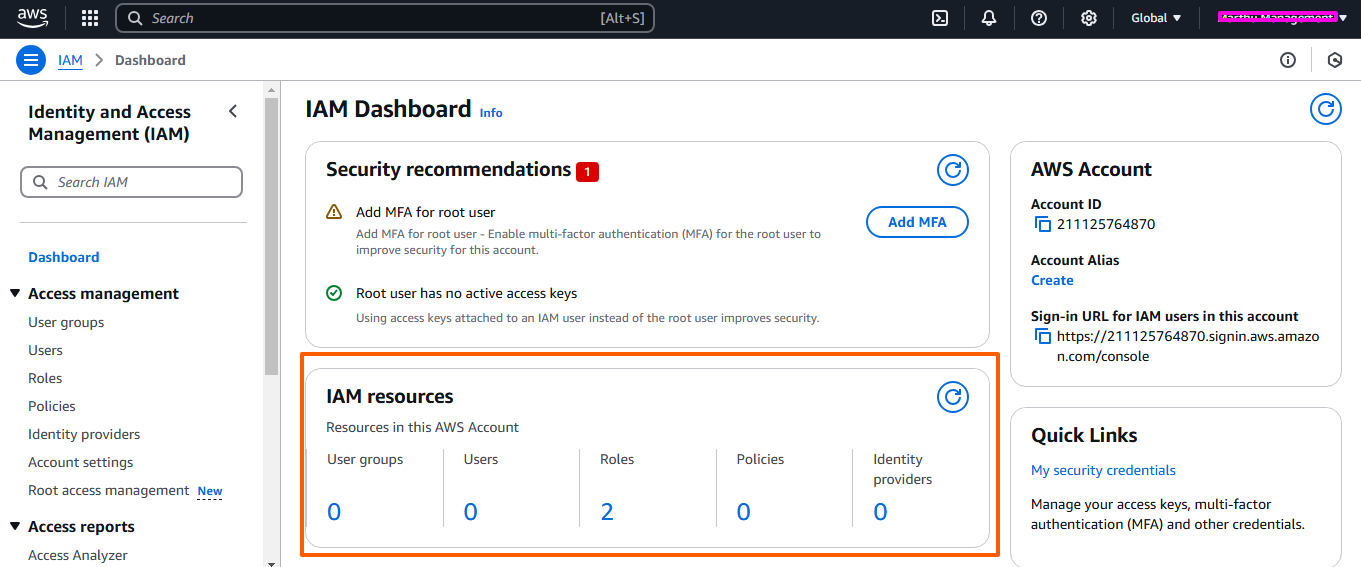Open the notifications bell icon
The height and width of the screenshot is (567, 1361).
point(989,18)
